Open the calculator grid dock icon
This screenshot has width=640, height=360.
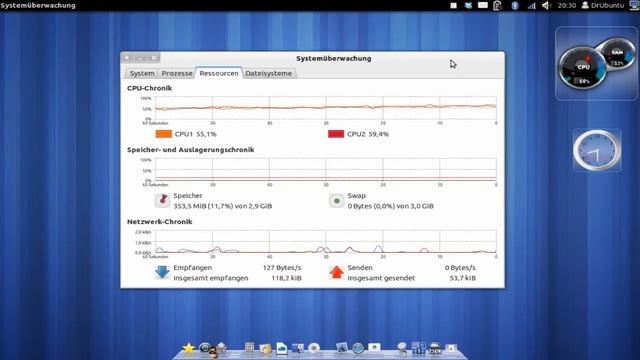point(249,348)
